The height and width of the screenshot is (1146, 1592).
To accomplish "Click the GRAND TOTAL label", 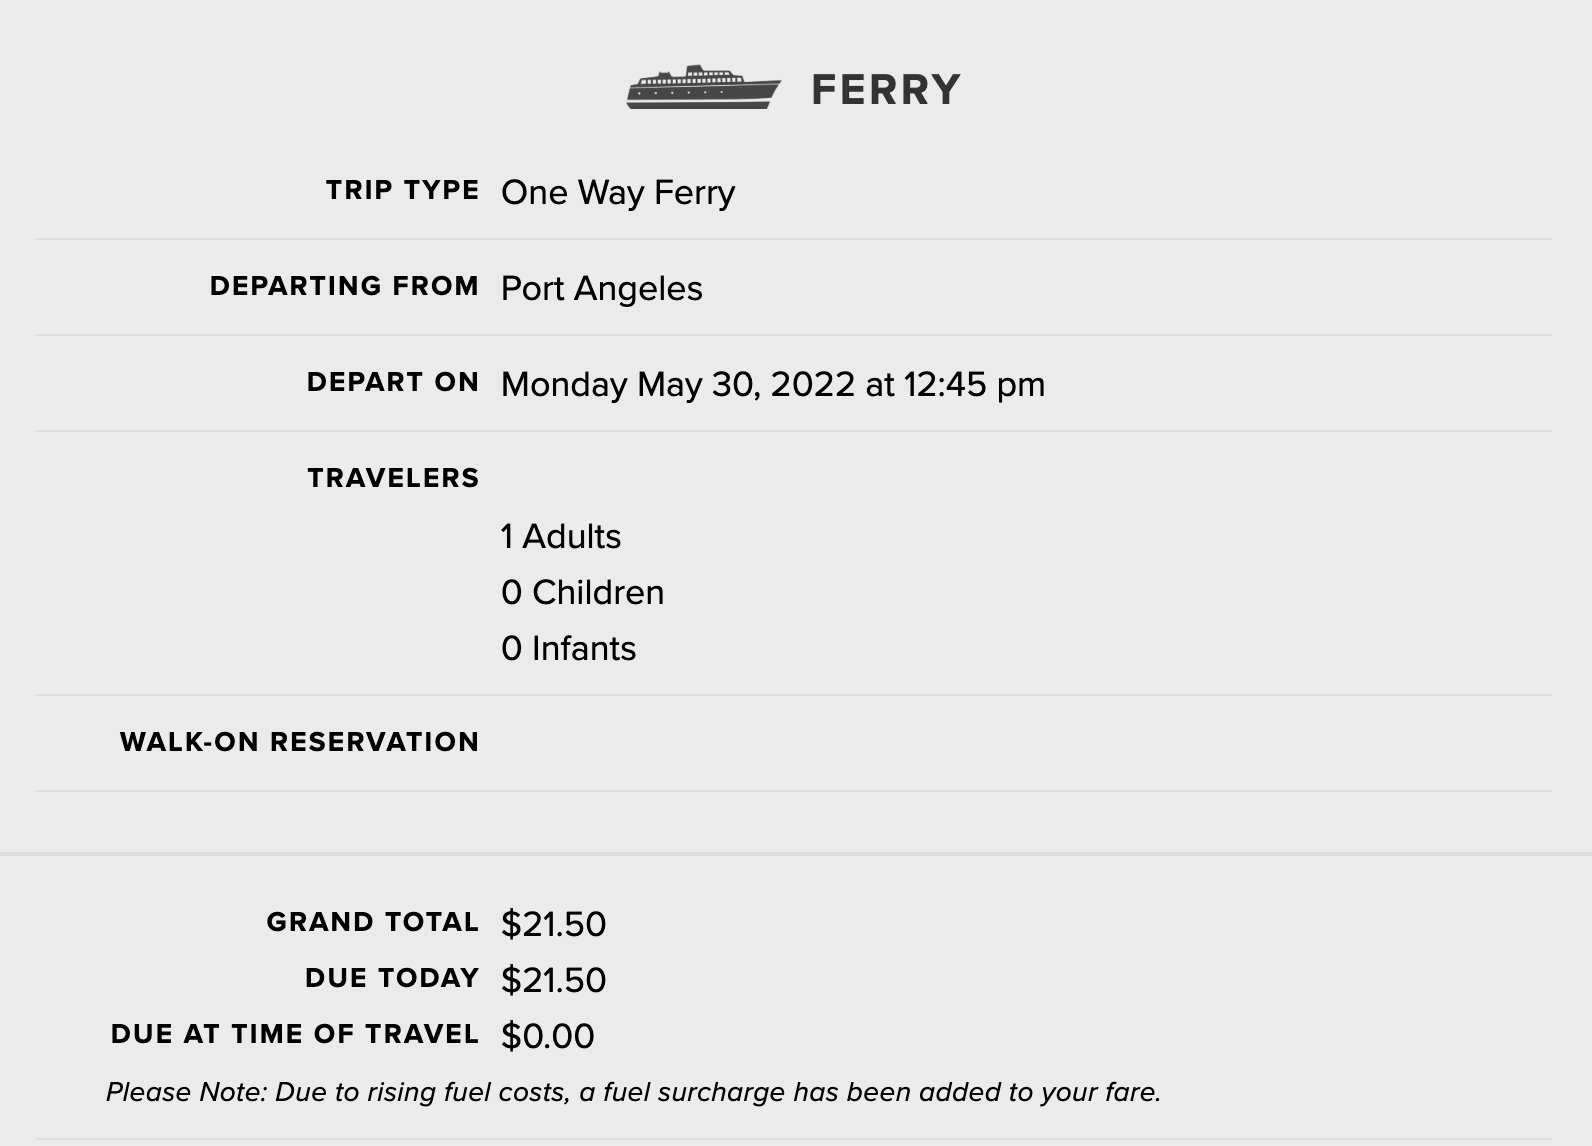I will click(x=372, y=922).
